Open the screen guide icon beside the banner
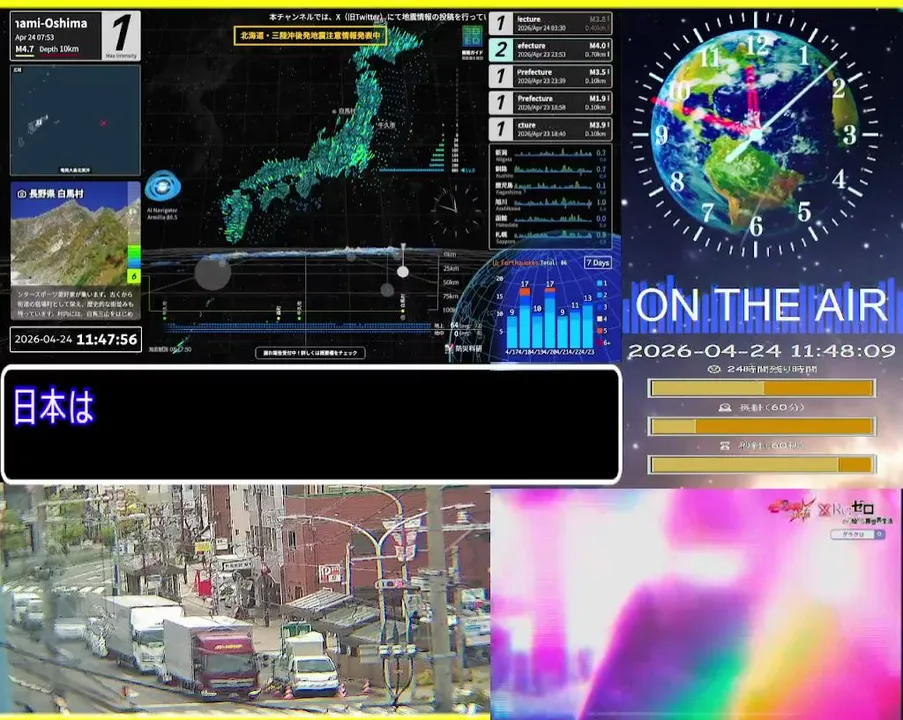Viewport: 903px width, 720px height. point(472,37)
